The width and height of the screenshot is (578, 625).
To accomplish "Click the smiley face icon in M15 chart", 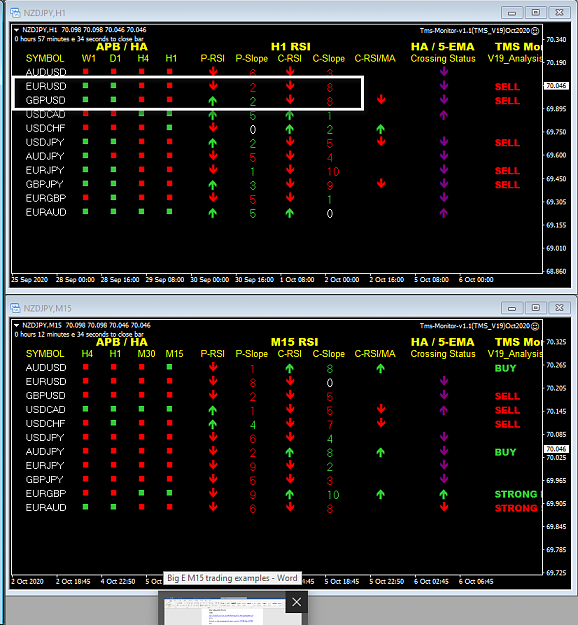I will (535, 326).
